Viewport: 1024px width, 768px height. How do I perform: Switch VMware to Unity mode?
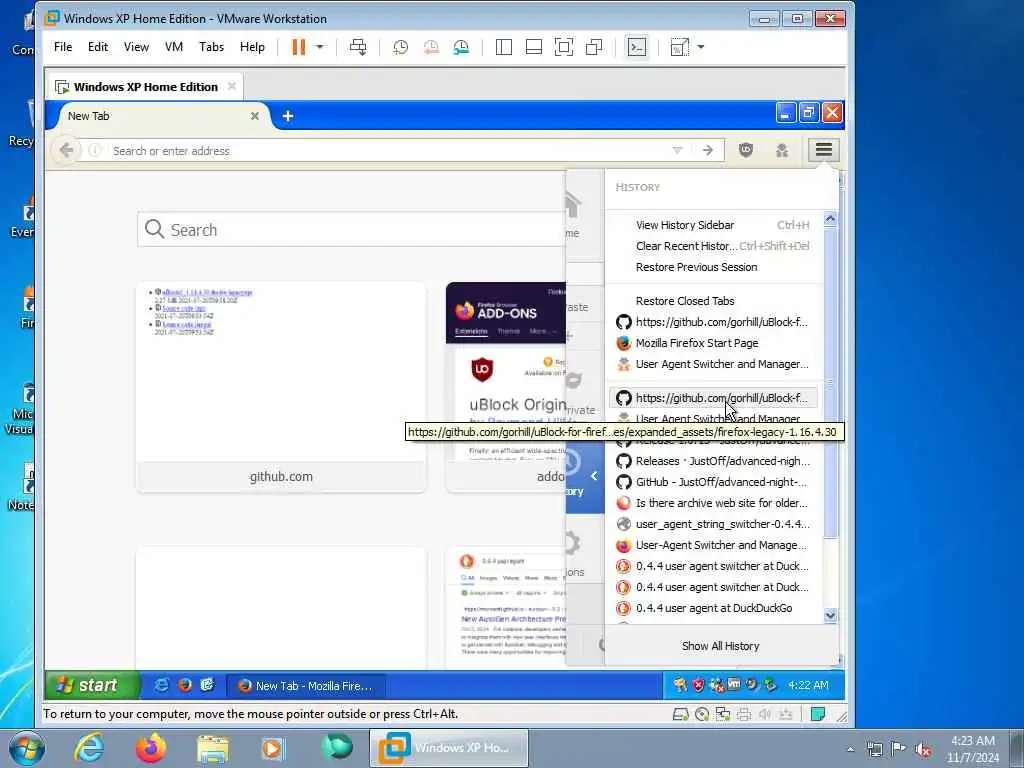(594, 47)
